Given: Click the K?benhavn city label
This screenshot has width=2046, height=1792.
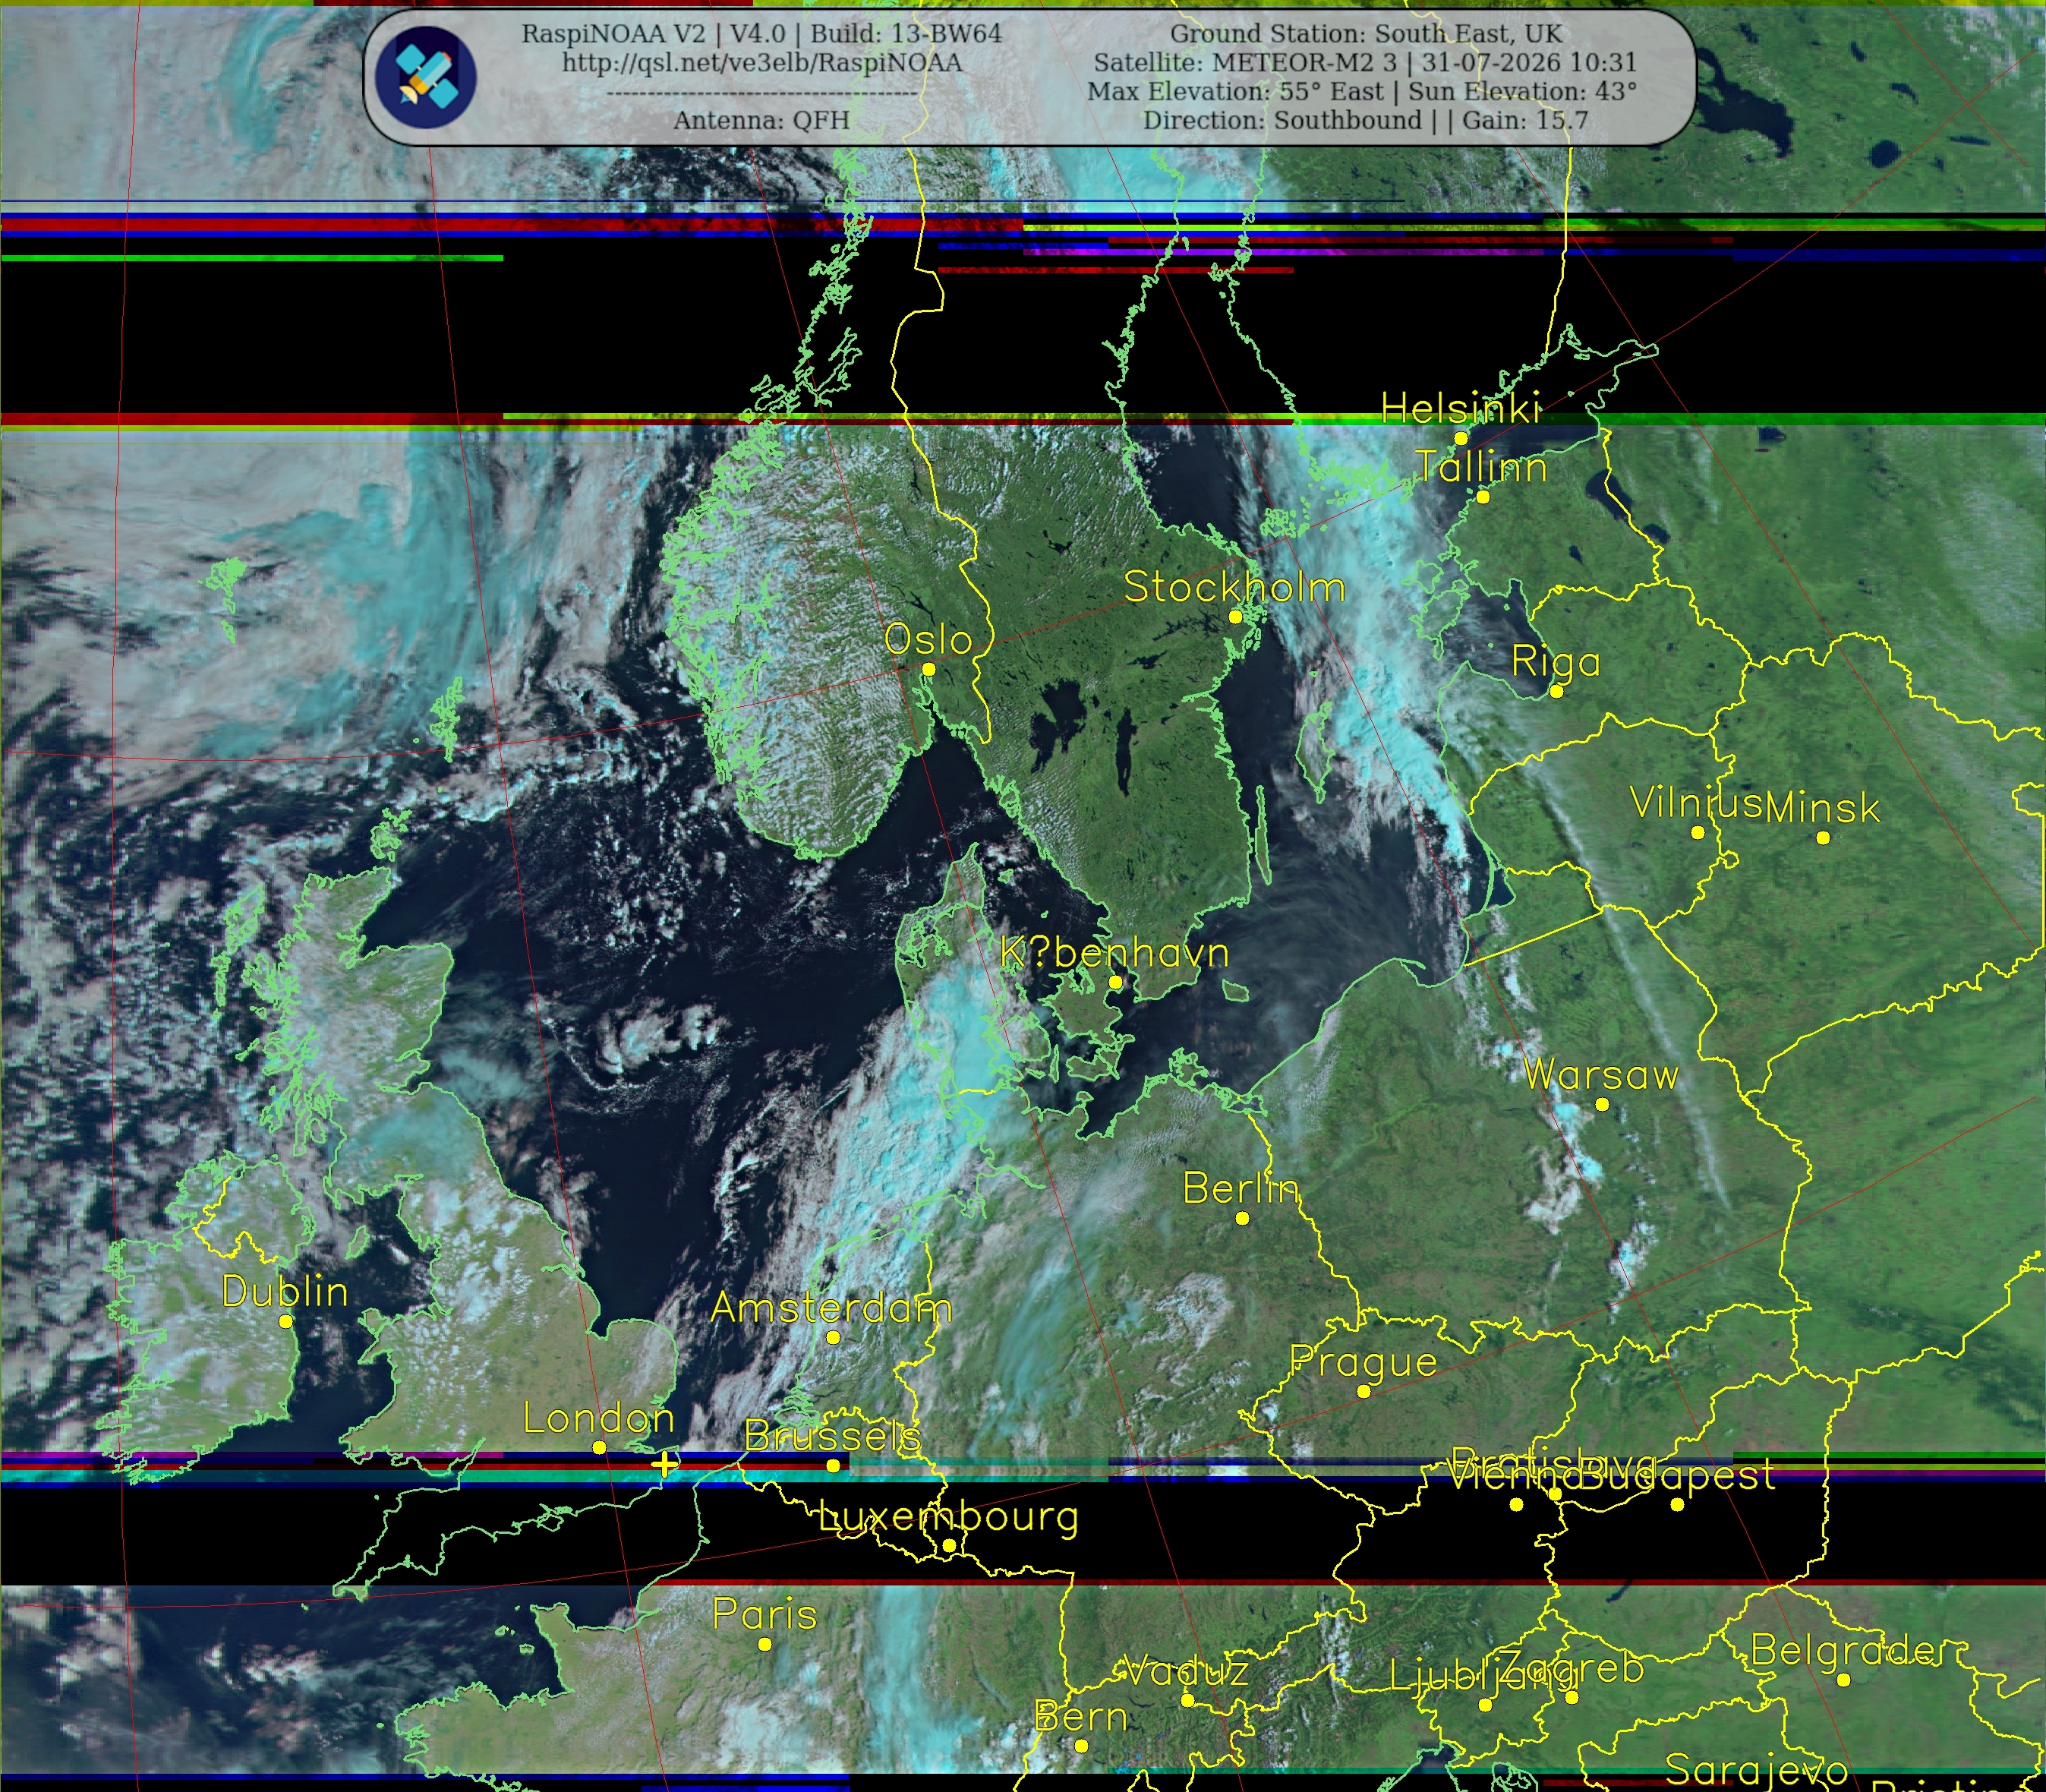Looking at the screenshot, I should 1114,953.
